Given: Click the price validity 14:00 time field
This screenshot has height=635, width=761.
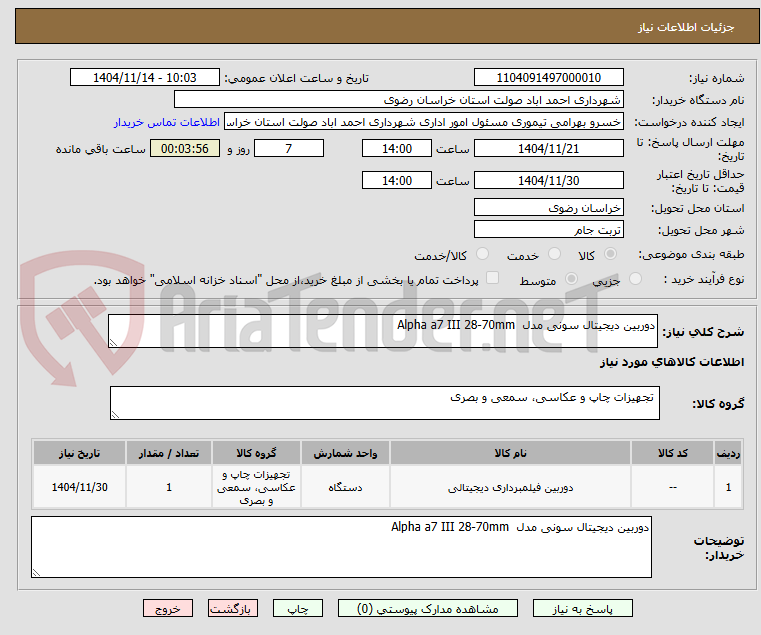Looking at the screenshot, I should click(397, 181).
